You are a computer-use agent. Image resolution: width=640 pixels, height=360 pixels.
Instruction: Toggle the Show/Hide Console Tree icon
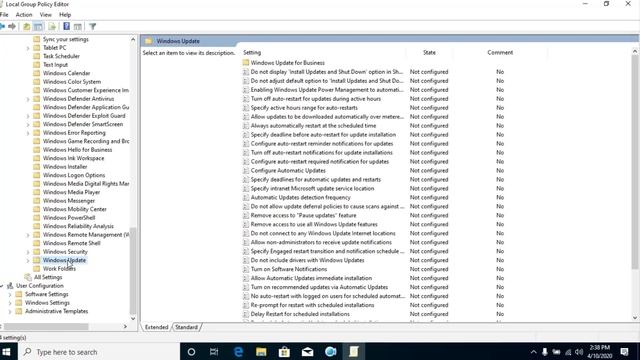[38, 27]
